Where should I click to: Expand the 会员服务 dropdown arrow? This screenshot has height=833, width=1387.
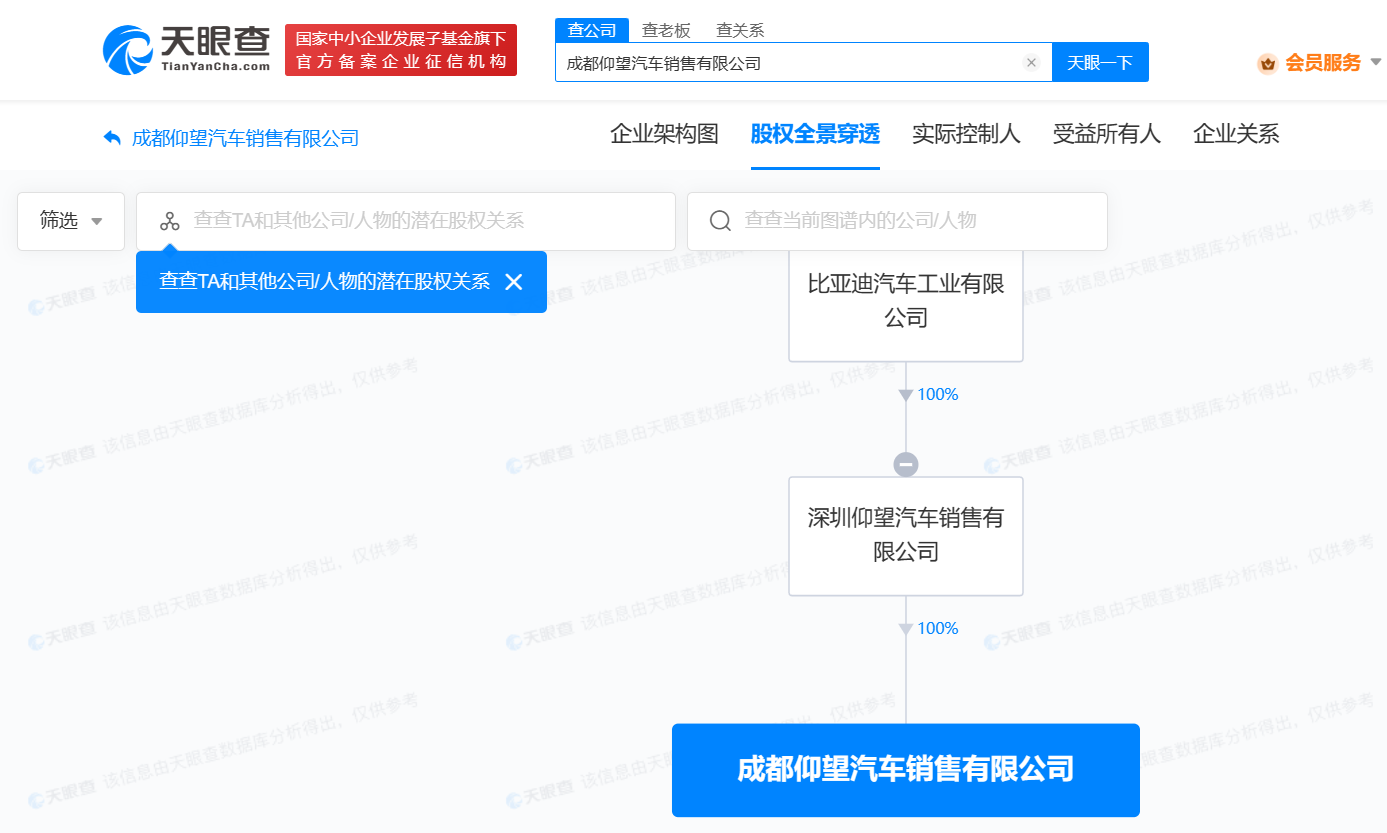tap(1377, 62)
